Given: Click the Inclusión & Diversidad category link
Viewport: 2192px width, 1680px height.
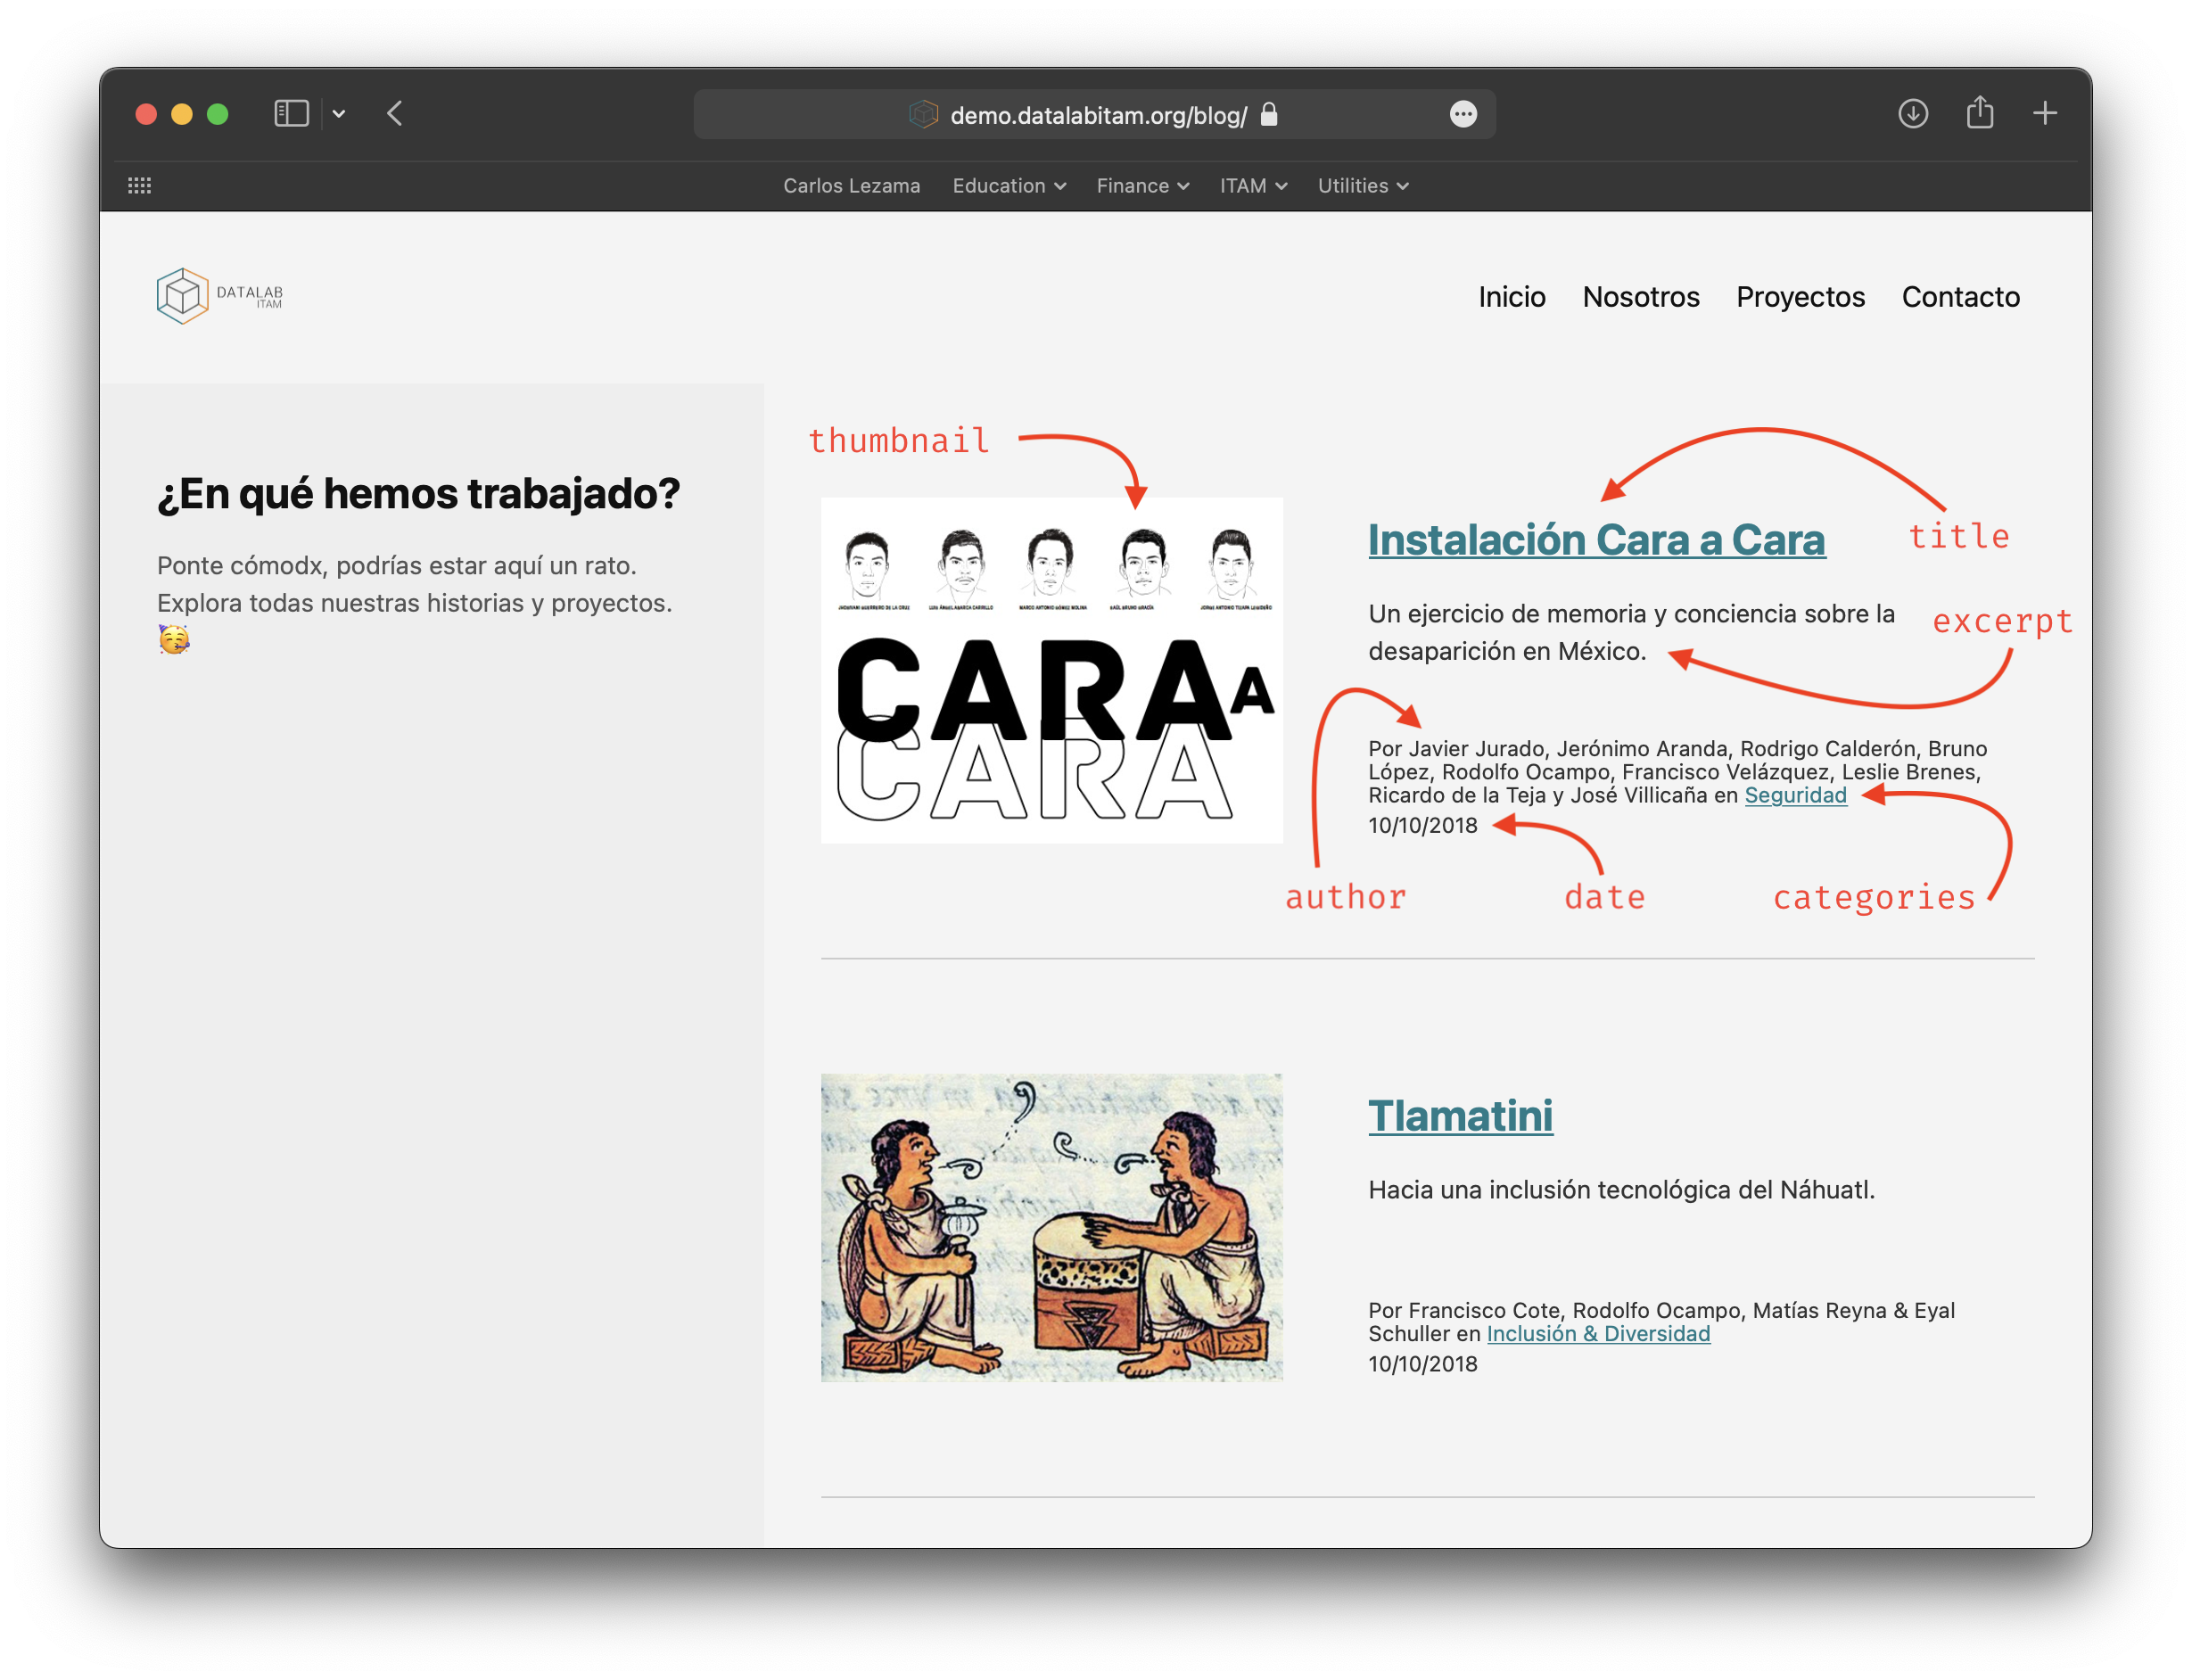Looking at the screenshot, I should [1597, 1333].
